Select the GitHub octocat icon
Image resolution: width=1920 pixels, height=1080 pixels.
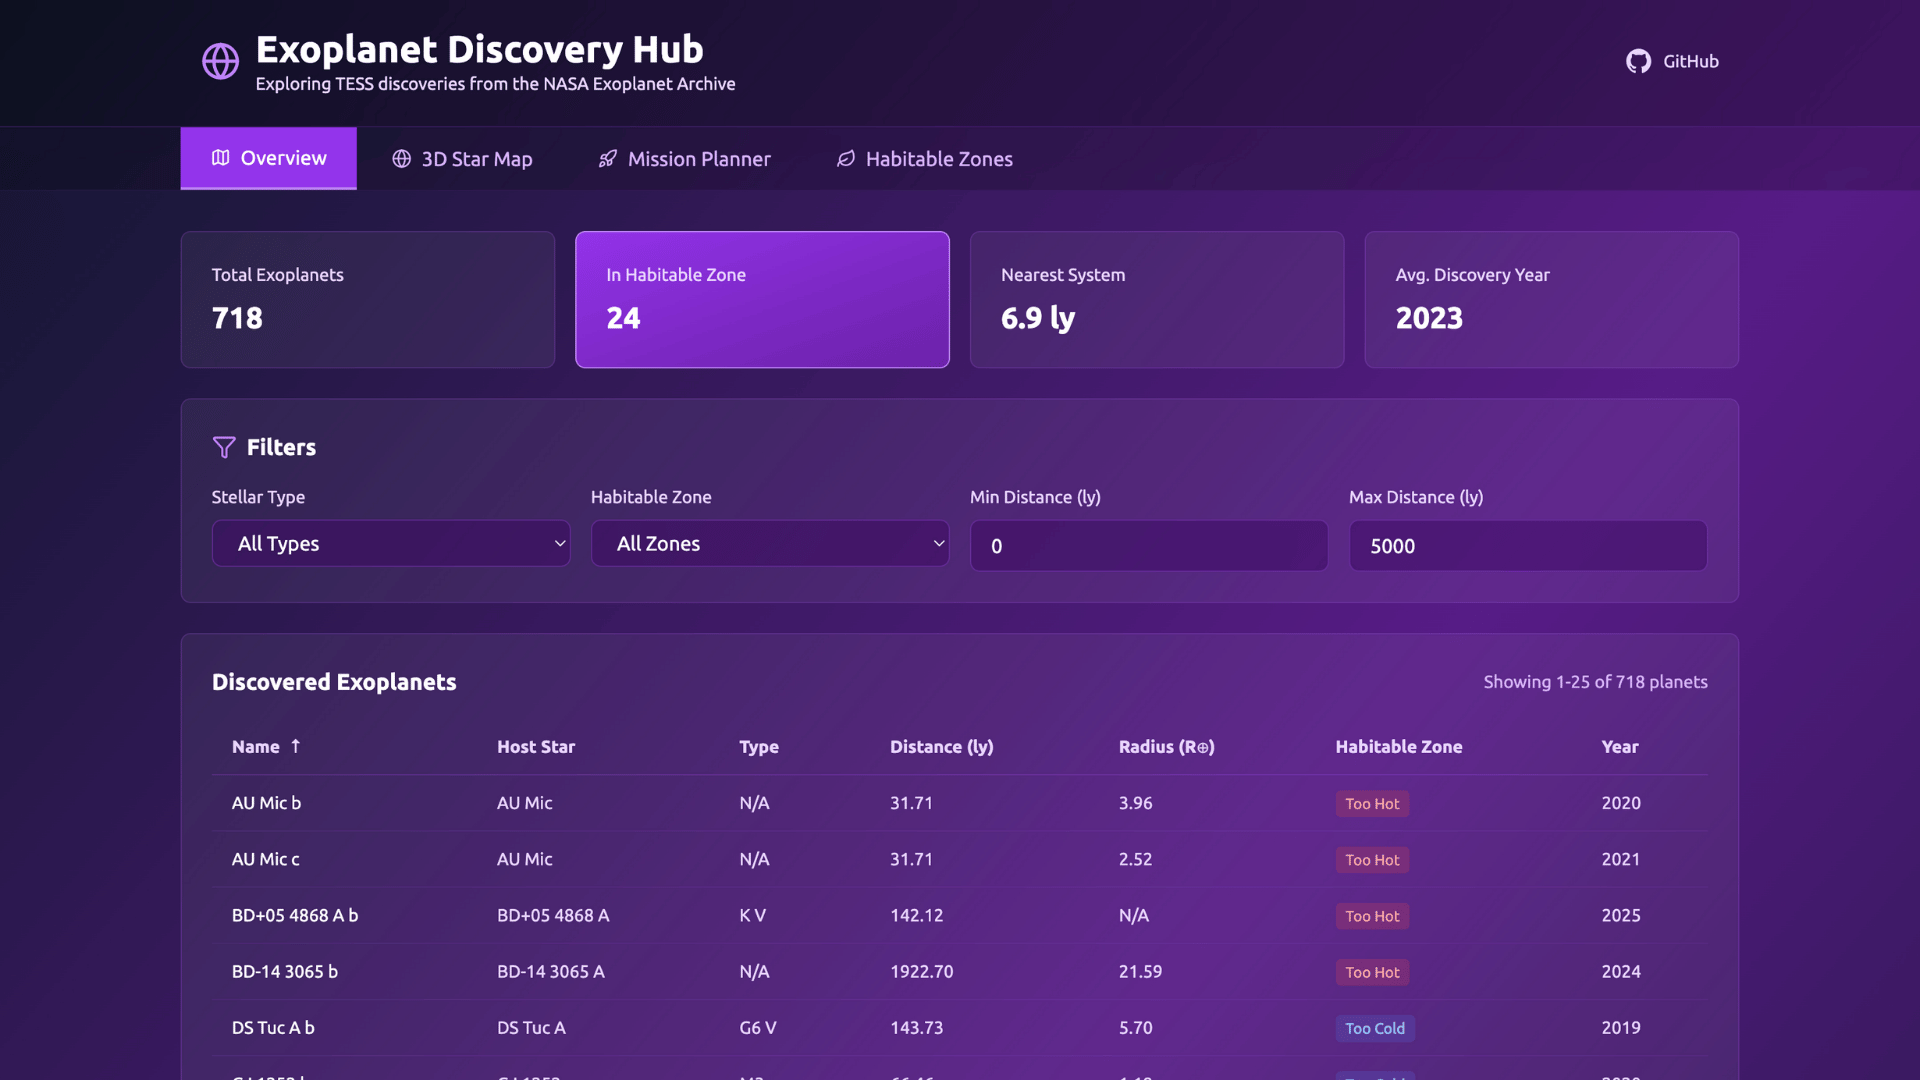click(1639, 61)
